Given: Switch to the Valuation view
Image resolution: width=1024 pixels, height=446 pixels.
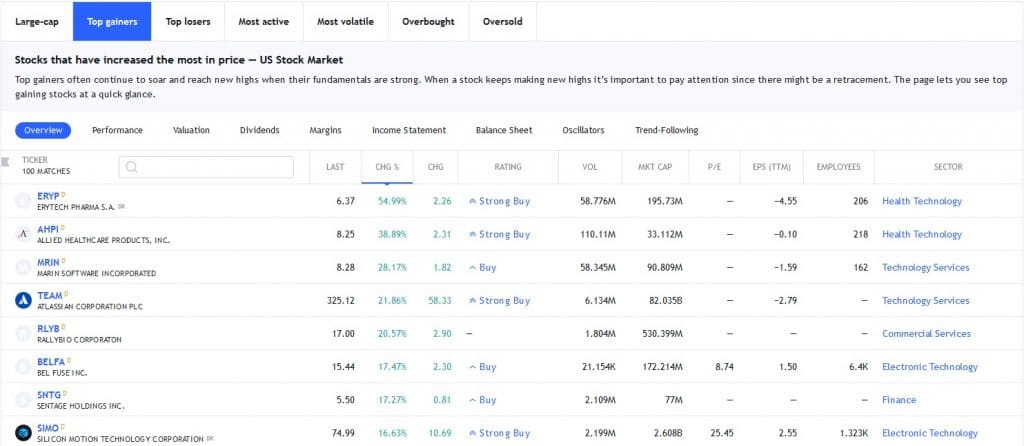Looking at the screenshot, I should tap(191, 130).
